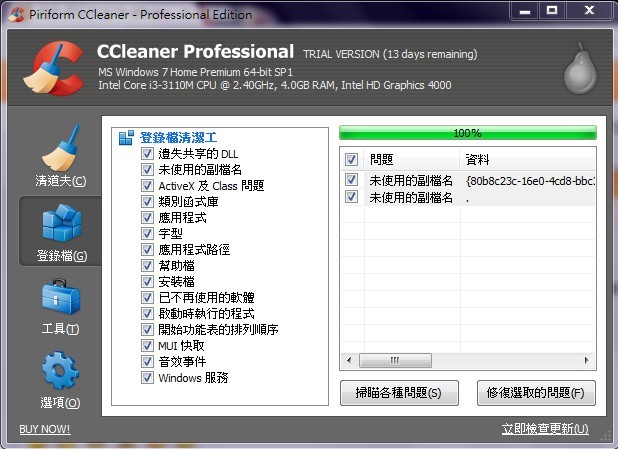The height and width of the screenshot is (449, 618).
Task: Select the {80b8c23c-16e0-4cd8 data cell
Action: 531,181
